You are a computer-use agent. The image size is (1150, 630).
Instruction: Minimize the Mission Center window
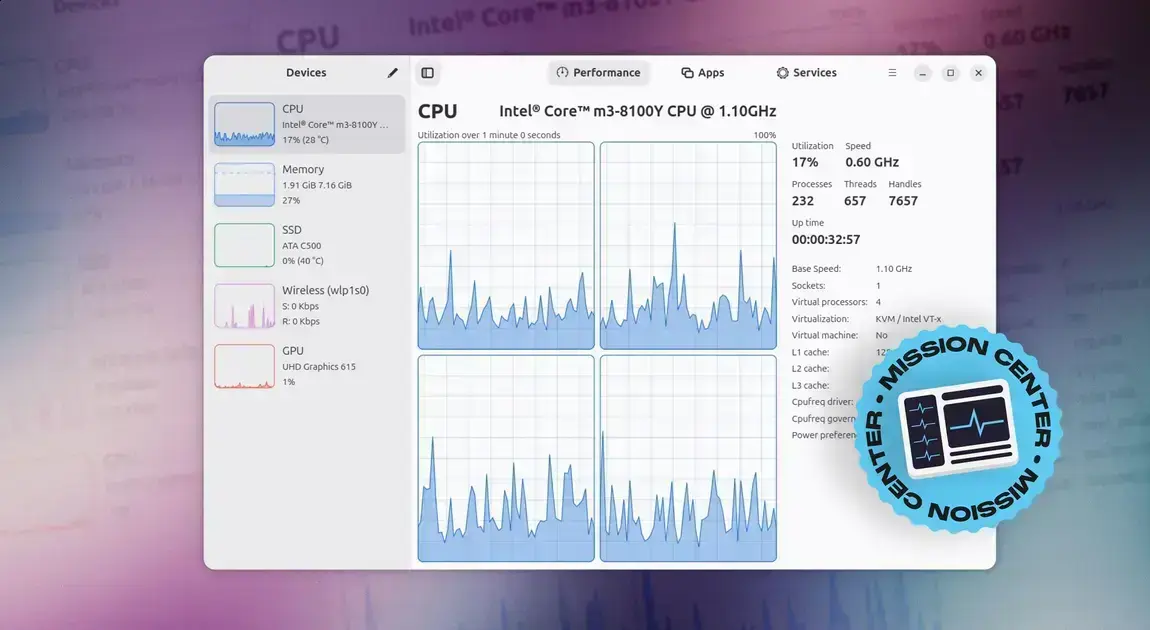pyautogui.click(x=923, y=73)
